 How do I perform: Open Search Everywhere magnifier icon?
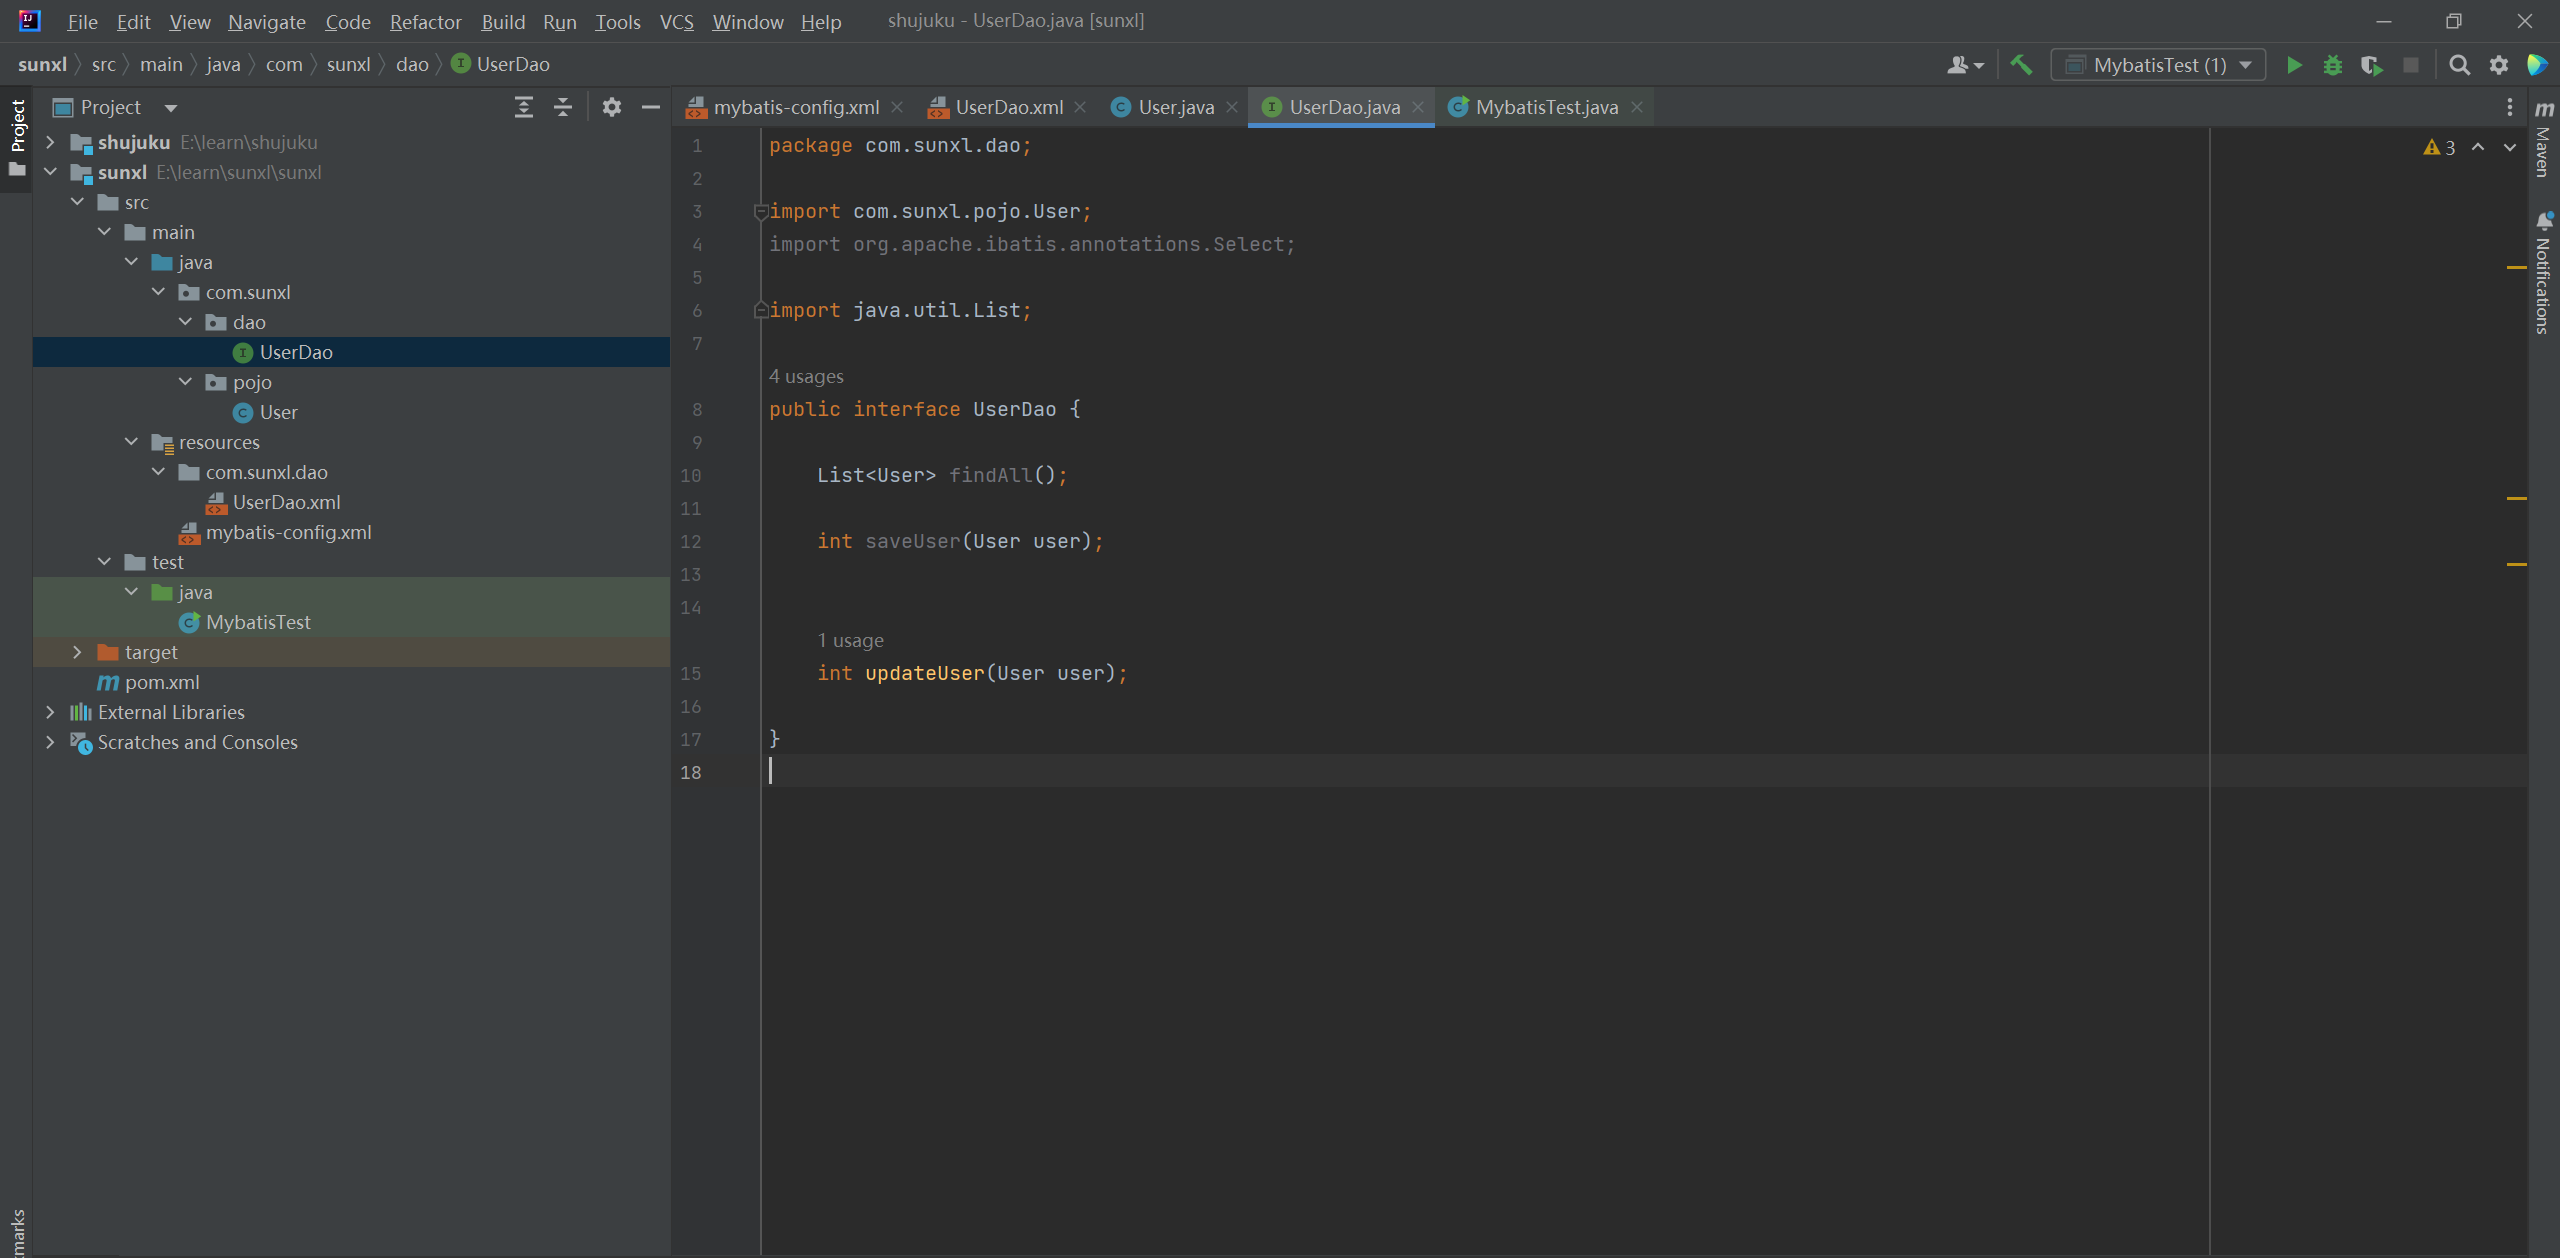pos(2459,66)
